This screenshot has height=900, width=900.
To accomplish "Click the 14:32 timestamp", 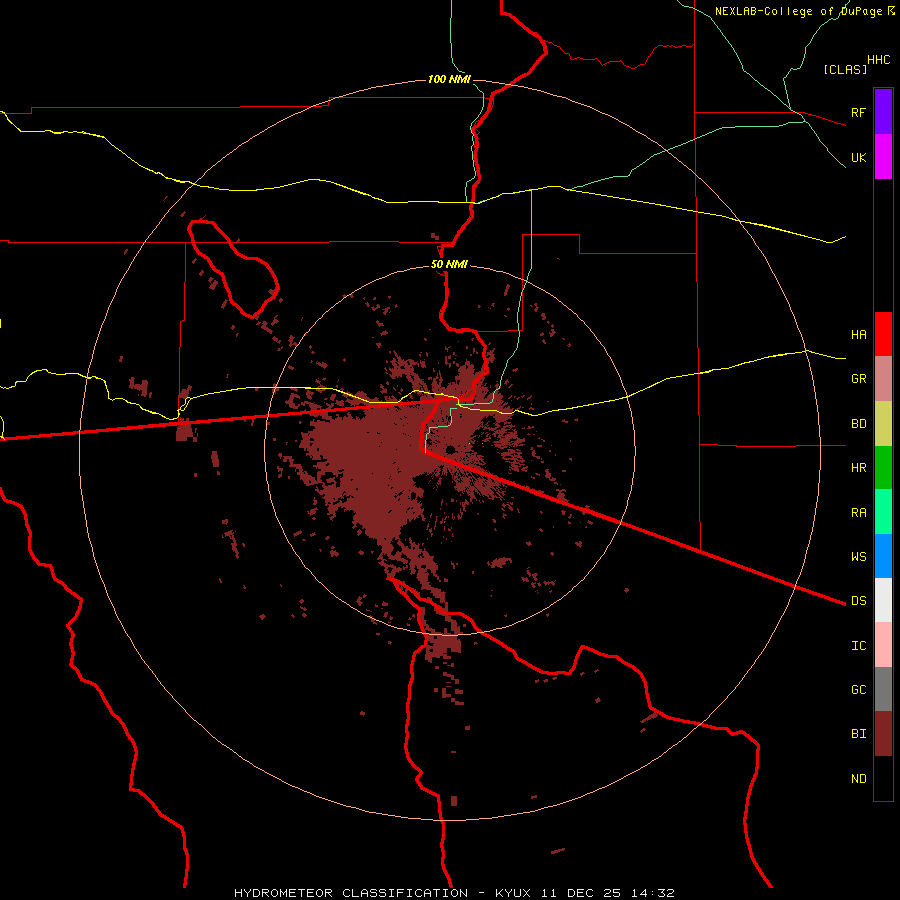I will 652,893.
